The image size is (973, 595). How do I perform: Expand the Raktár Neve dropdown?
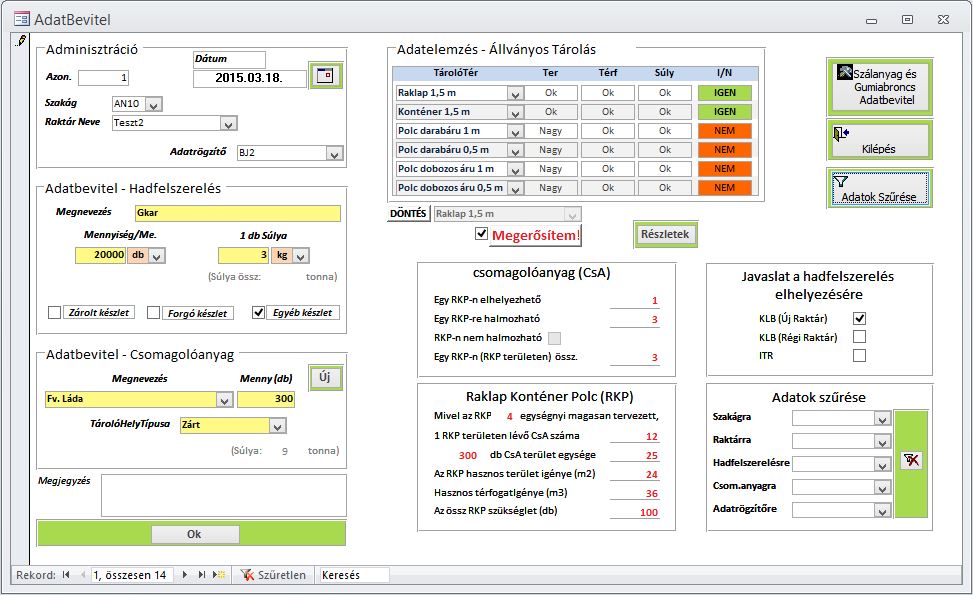[229, 124]
